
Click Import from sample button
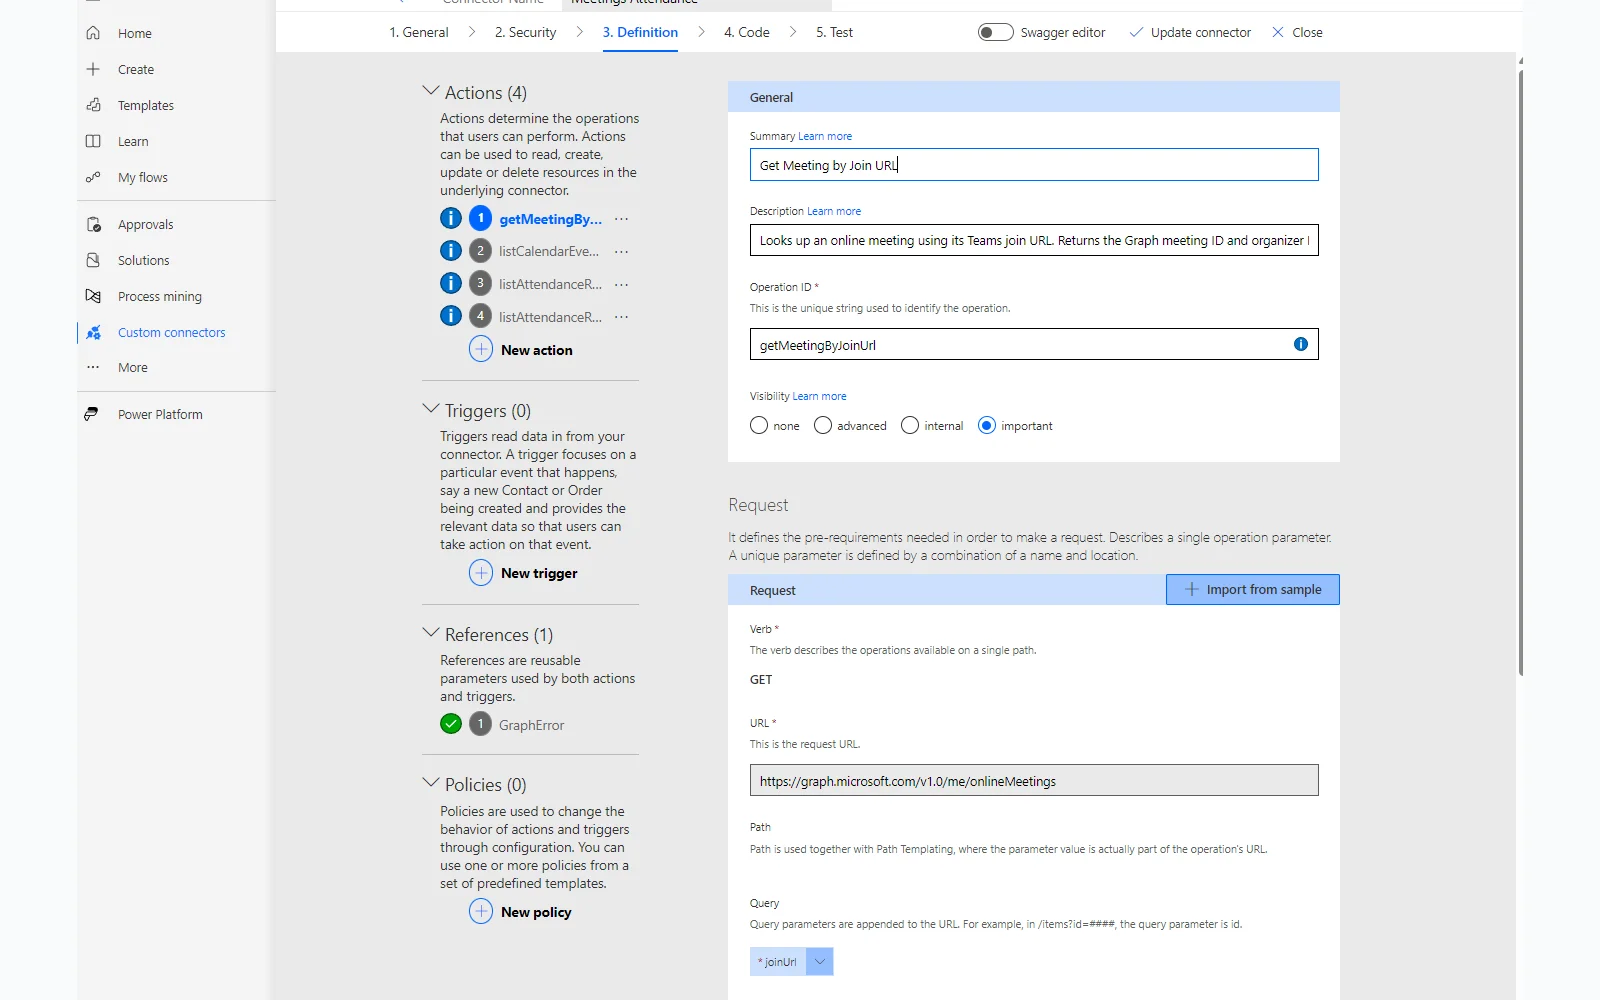[1253, 590]
